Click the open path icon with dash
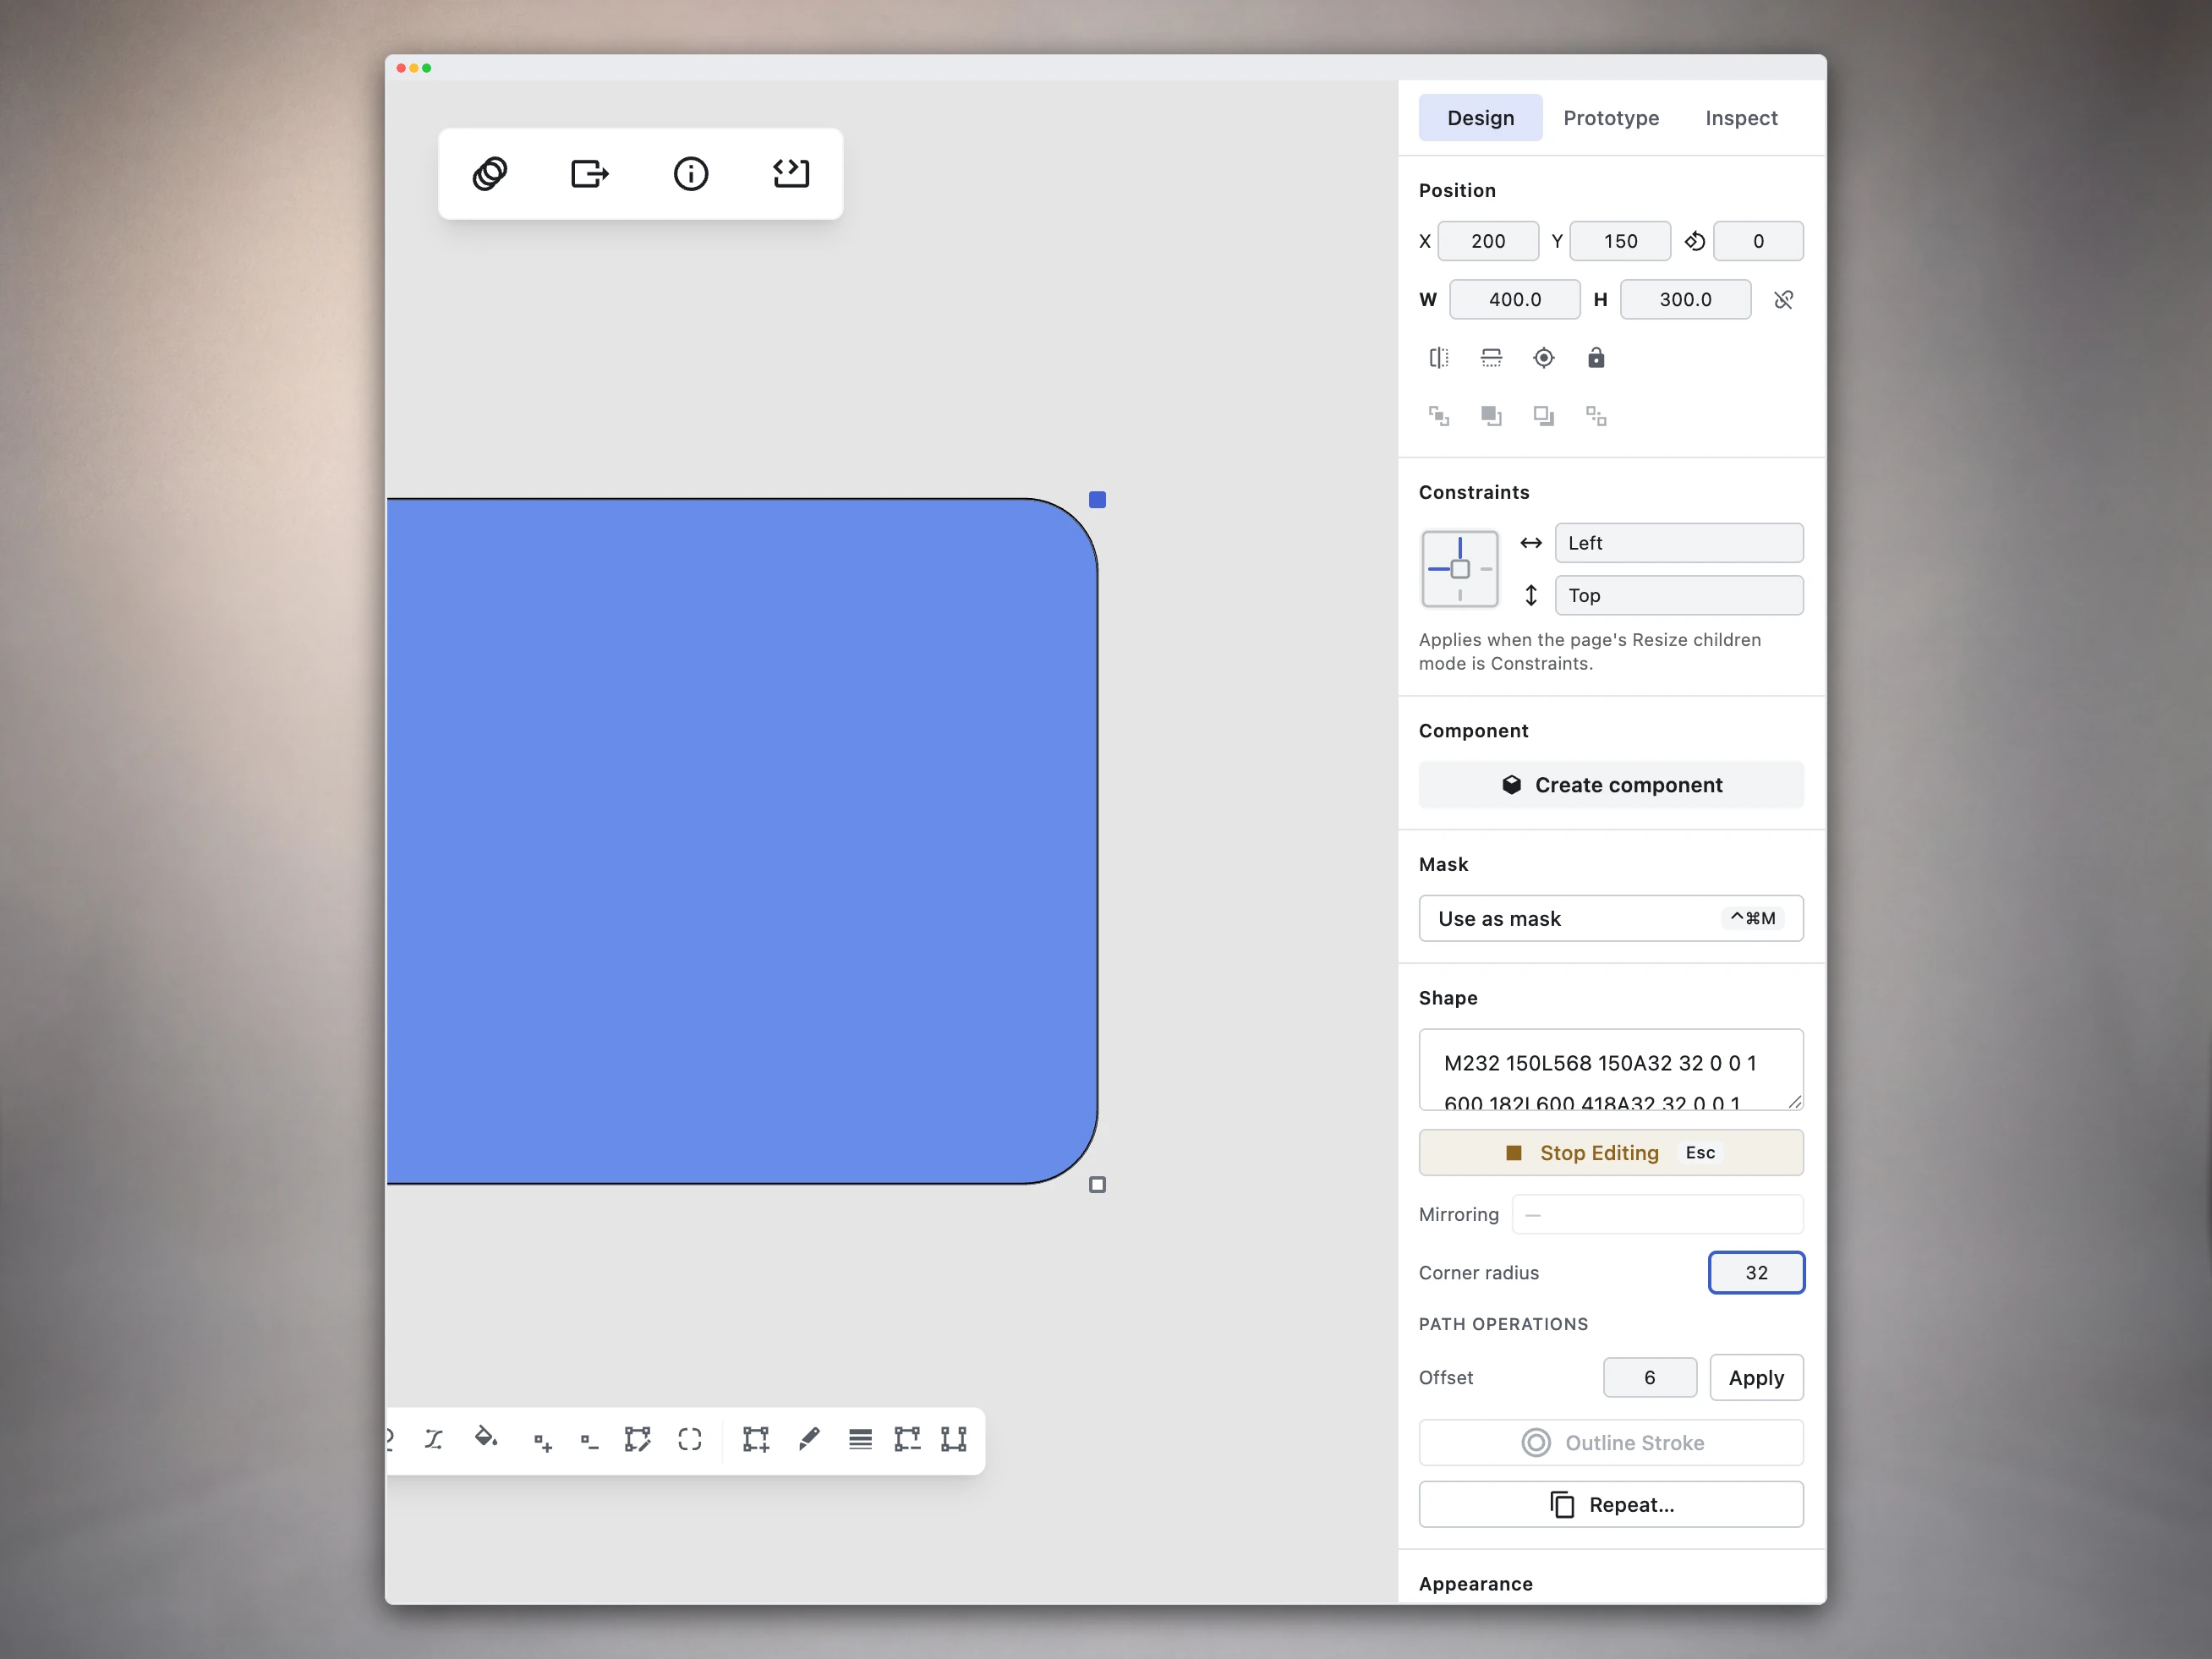 click(907, 1439)
